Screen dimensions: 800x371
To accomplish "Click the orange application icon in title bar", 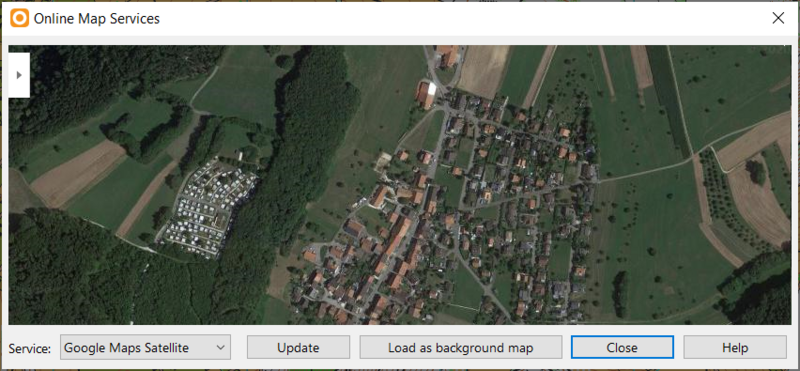I will [x=19, y=18].
